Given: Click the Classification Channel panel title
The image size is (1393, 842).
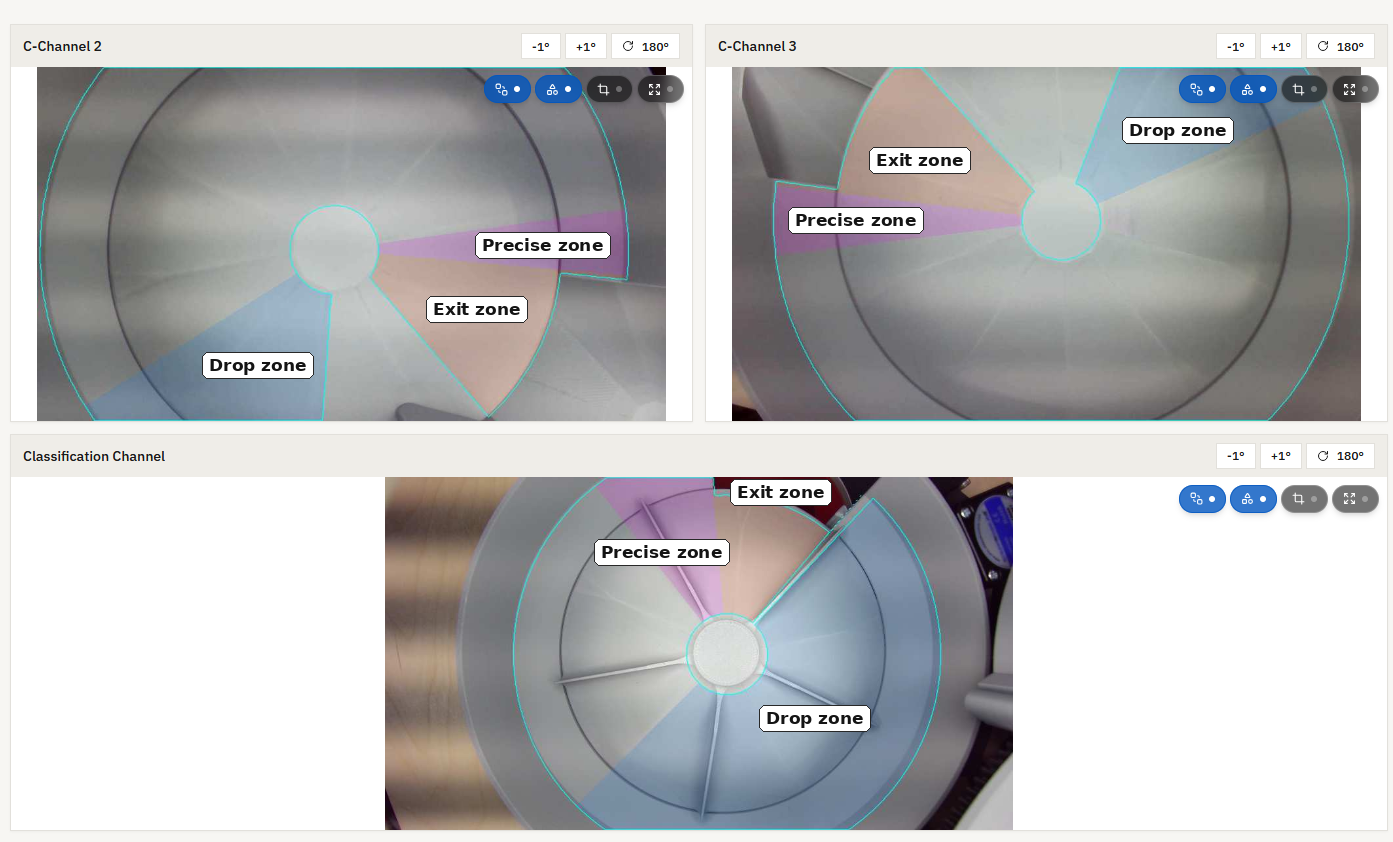Looking at the screenshot, I should (x=94, y=456).
